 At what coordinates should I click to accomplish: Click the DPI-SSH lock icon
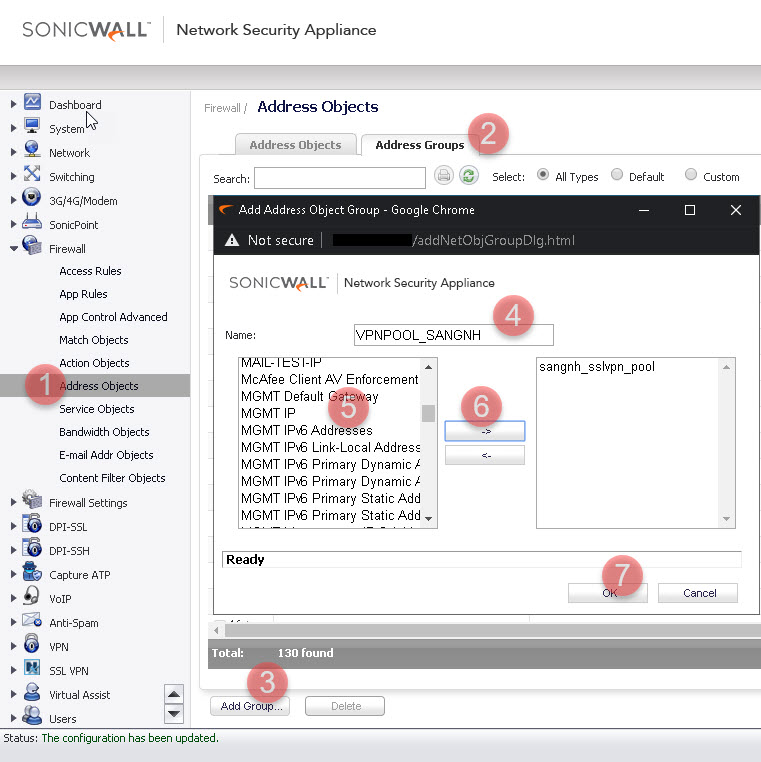(x=32, y=548)
